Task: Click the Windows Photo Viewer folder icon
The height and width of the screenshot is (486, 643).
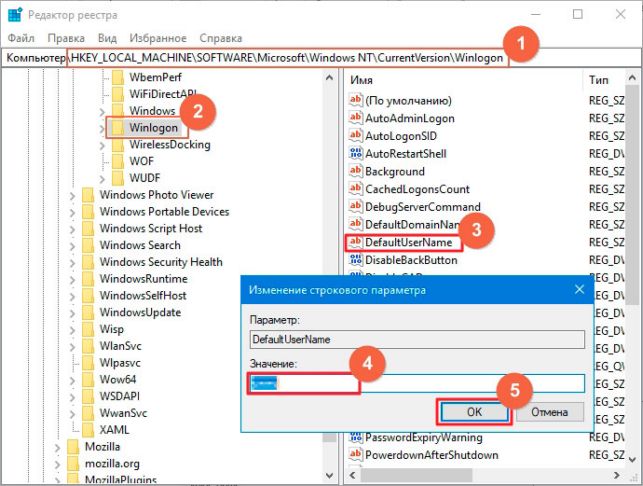Action: 88,195
